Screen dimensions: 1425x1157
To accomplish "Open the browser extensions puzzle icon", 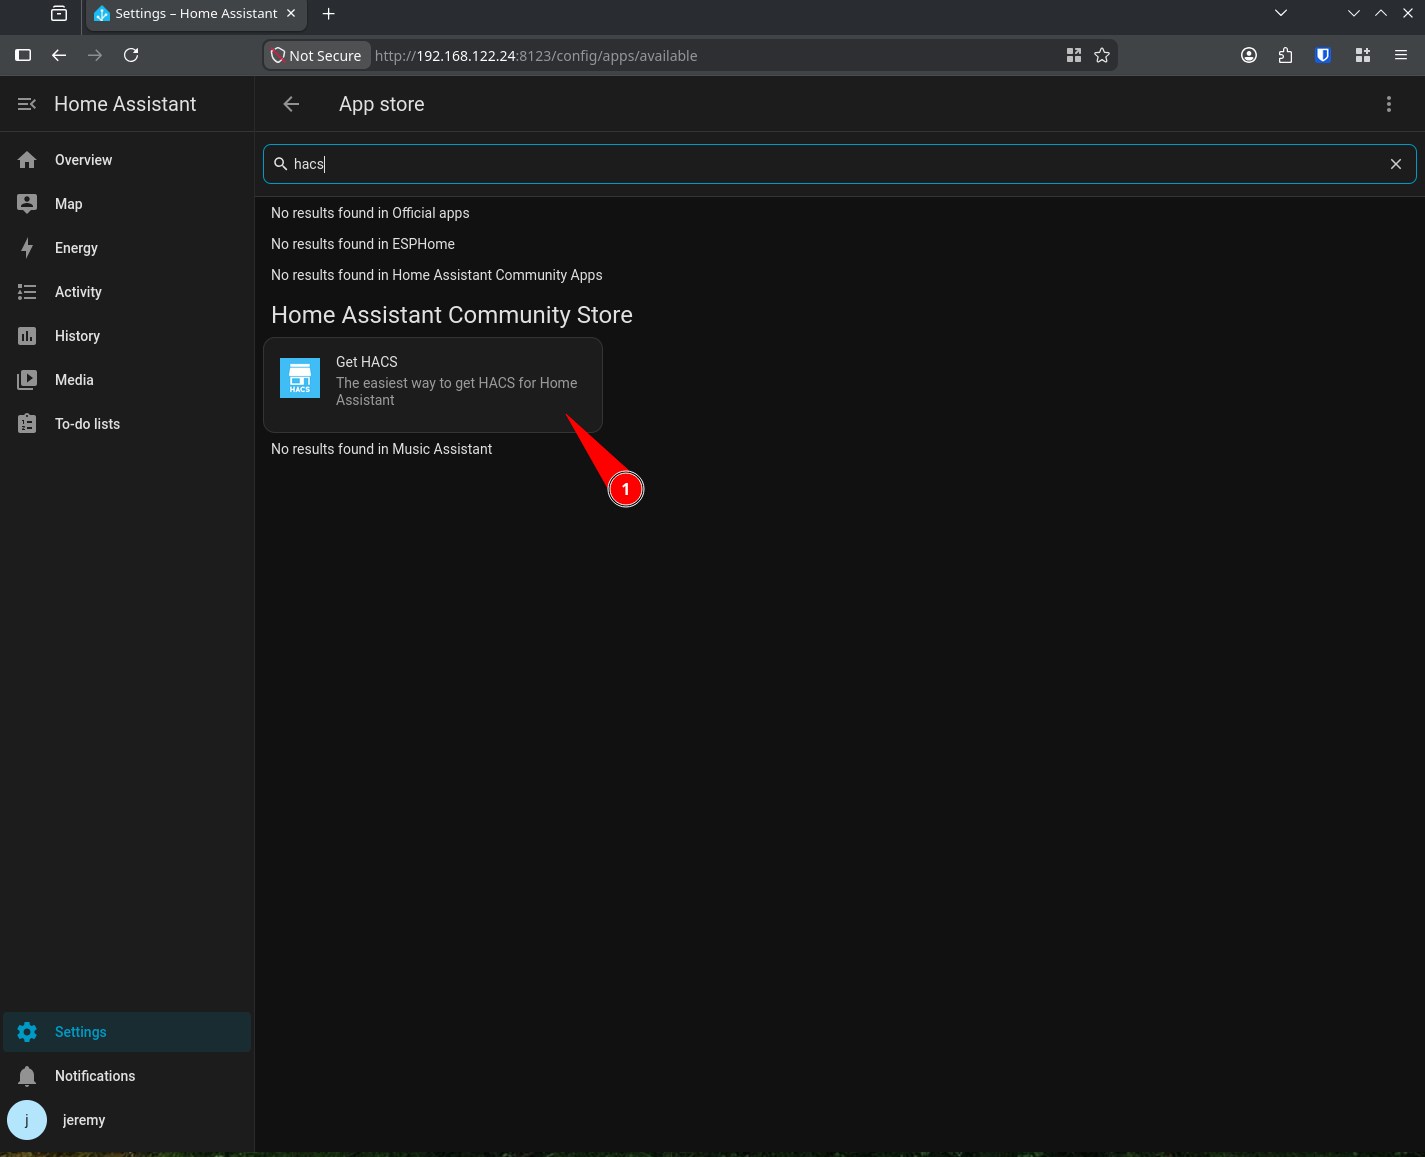I will click(1285, 55).
